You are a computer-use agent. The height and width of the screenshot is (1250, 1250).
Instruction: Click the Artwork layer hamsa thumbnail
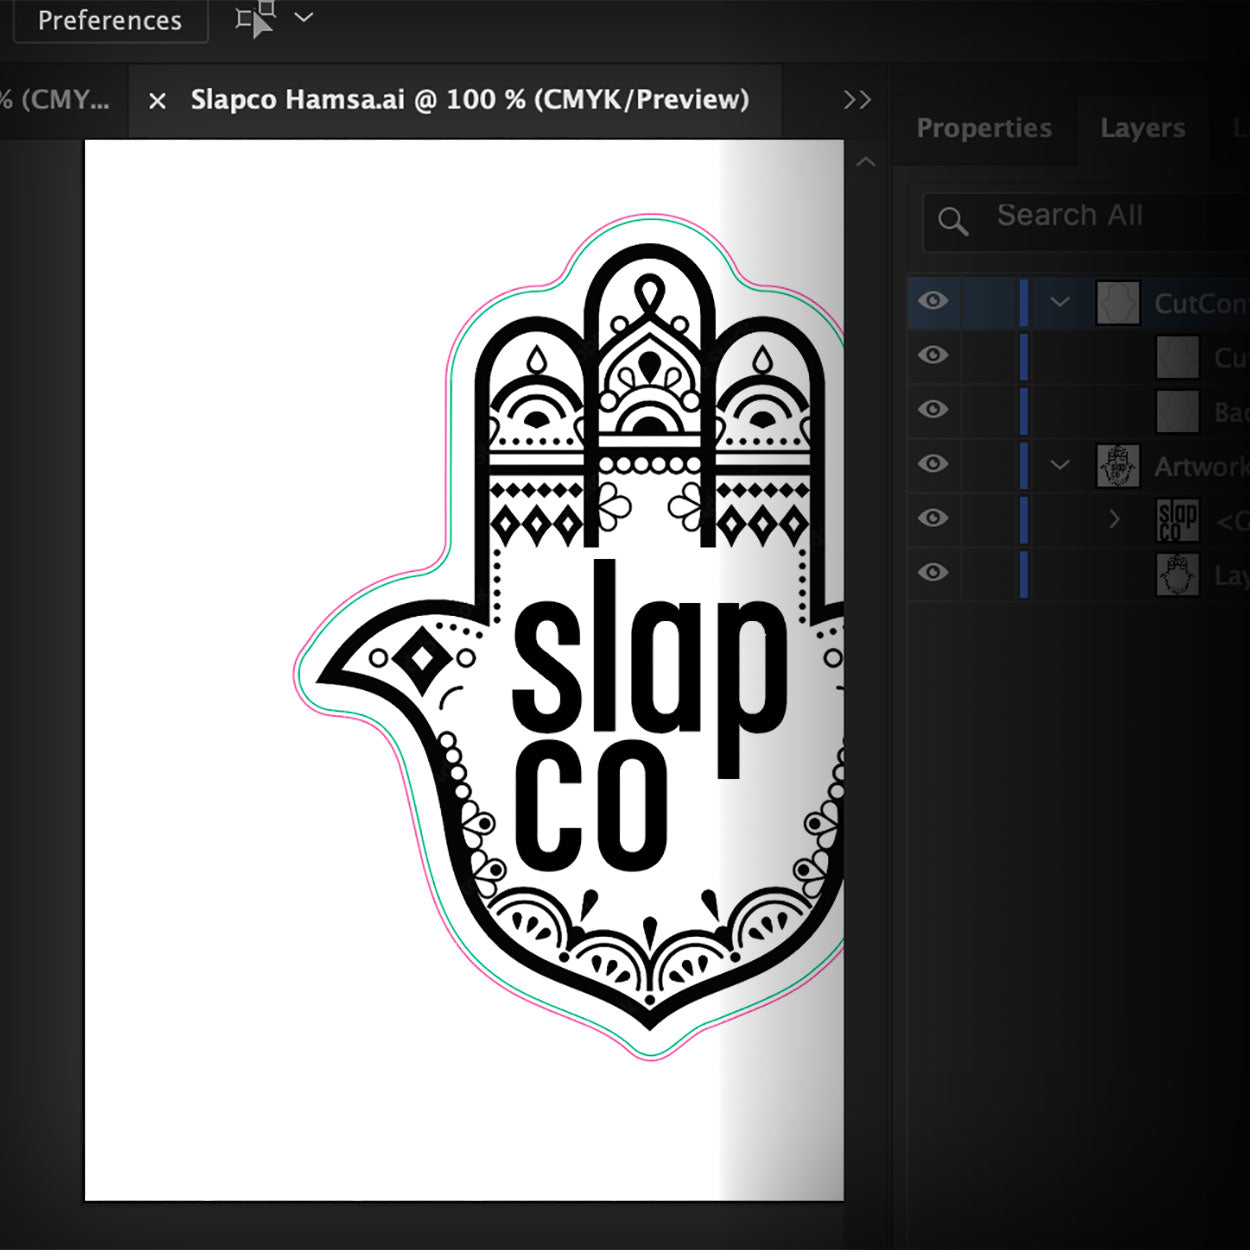[x=1118, y=466]
